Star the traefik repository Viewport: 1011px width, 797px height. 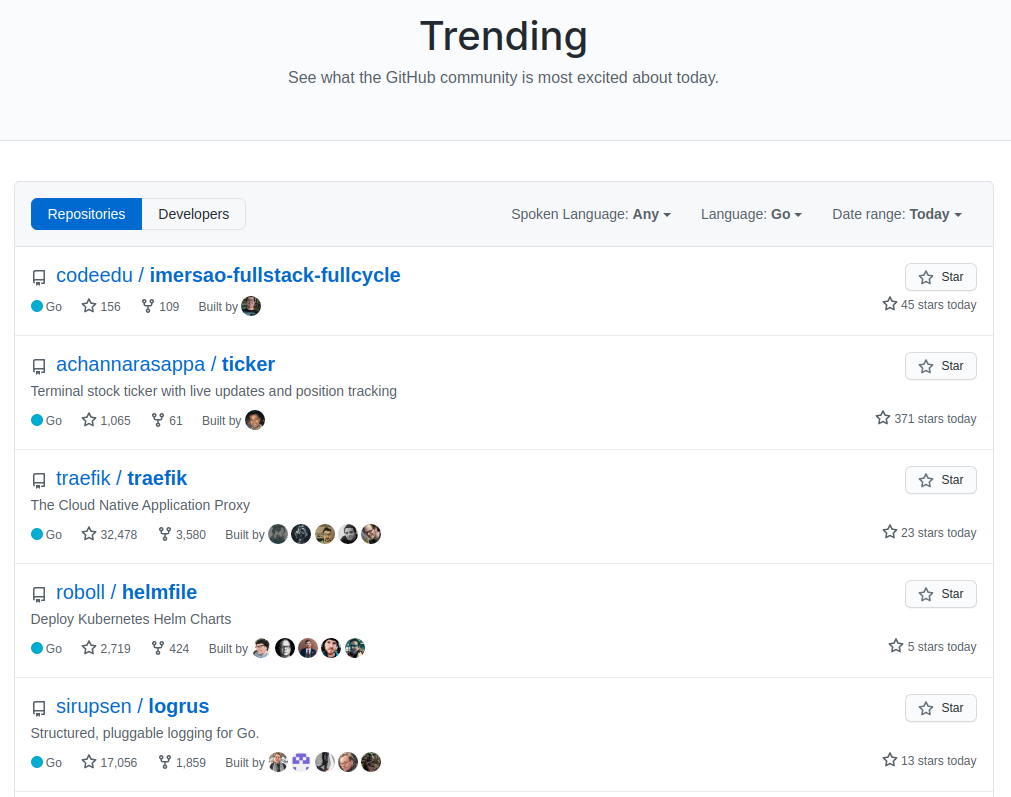pos(941,480)
